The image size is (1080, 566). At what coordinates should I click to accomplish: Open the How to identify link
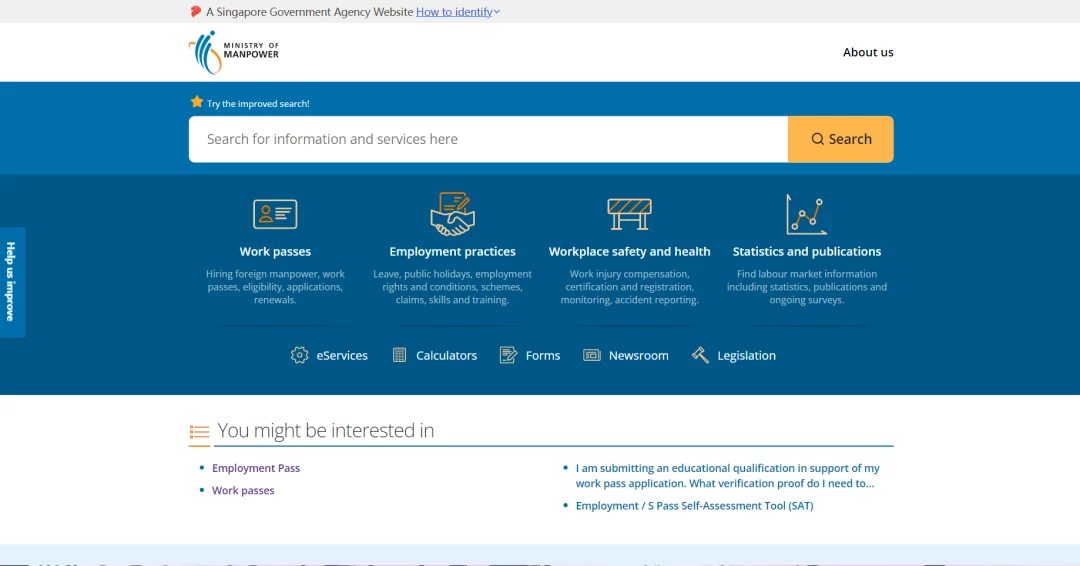click(454, 12)
